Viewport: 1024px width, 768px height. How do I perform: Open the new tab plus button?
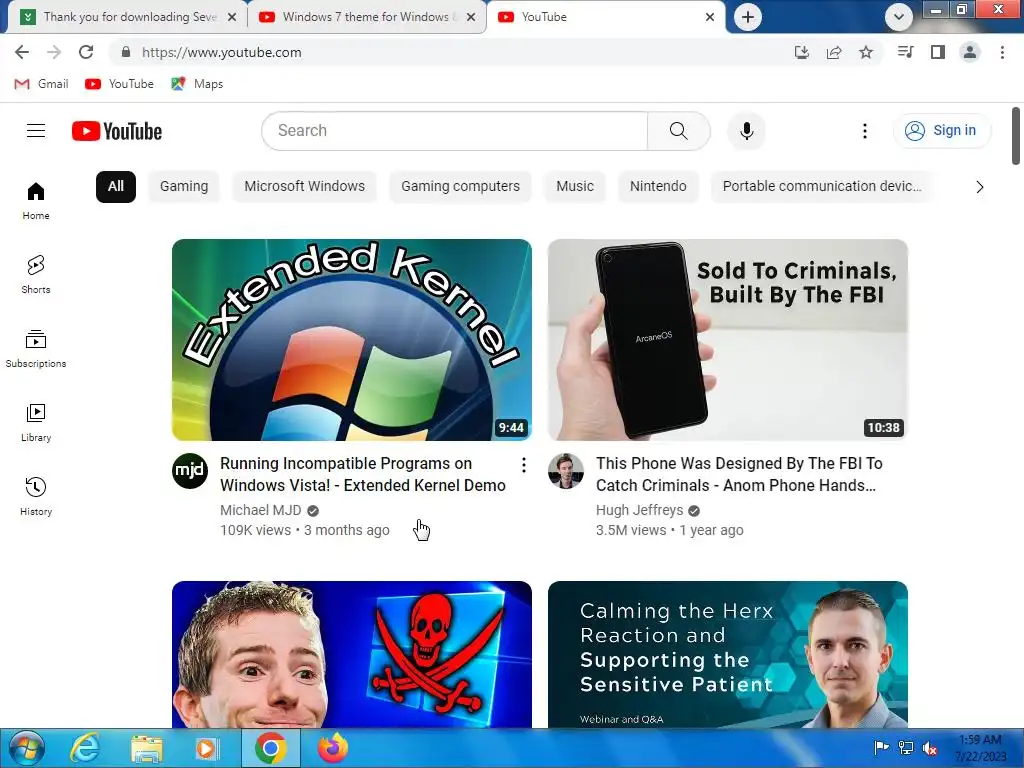click(748, 17)
